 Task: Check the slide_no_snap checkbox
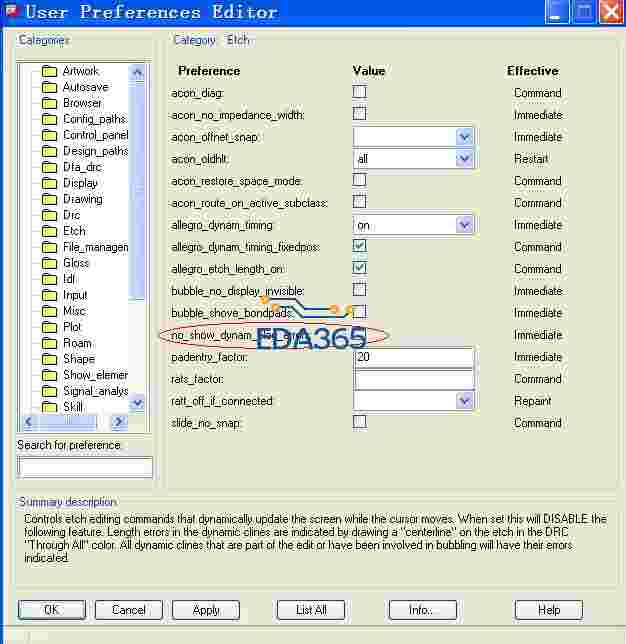point(359,422)
